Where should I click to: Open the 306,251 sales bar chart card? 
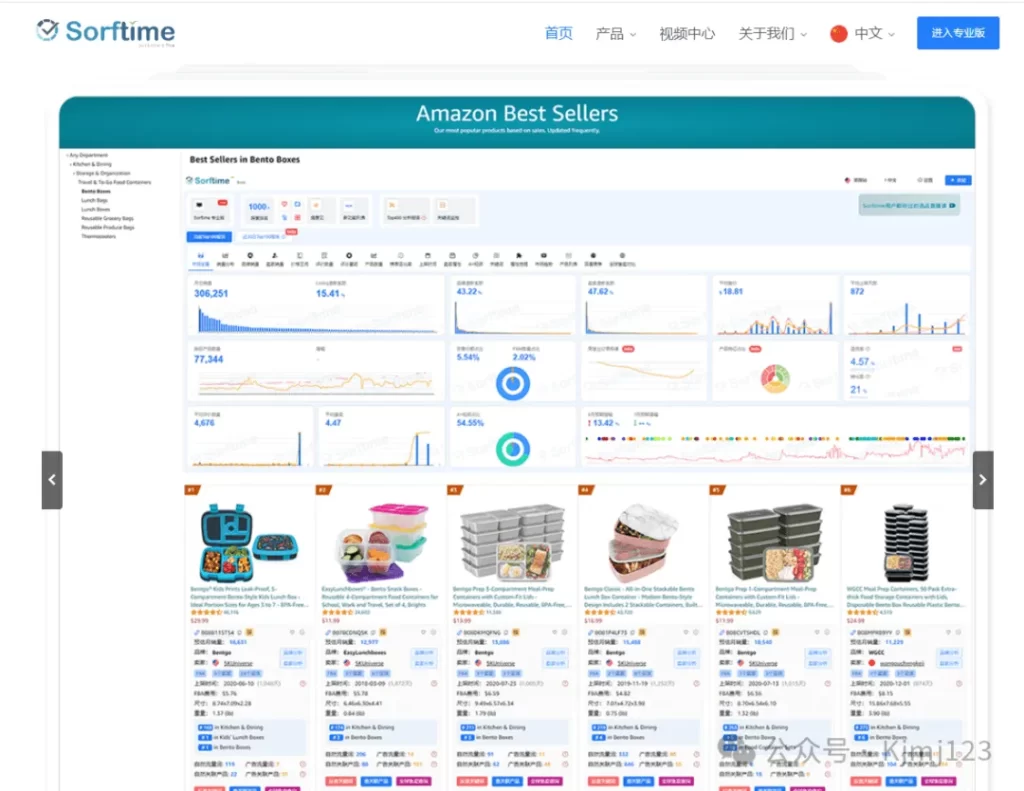click(x=316, y=306)
